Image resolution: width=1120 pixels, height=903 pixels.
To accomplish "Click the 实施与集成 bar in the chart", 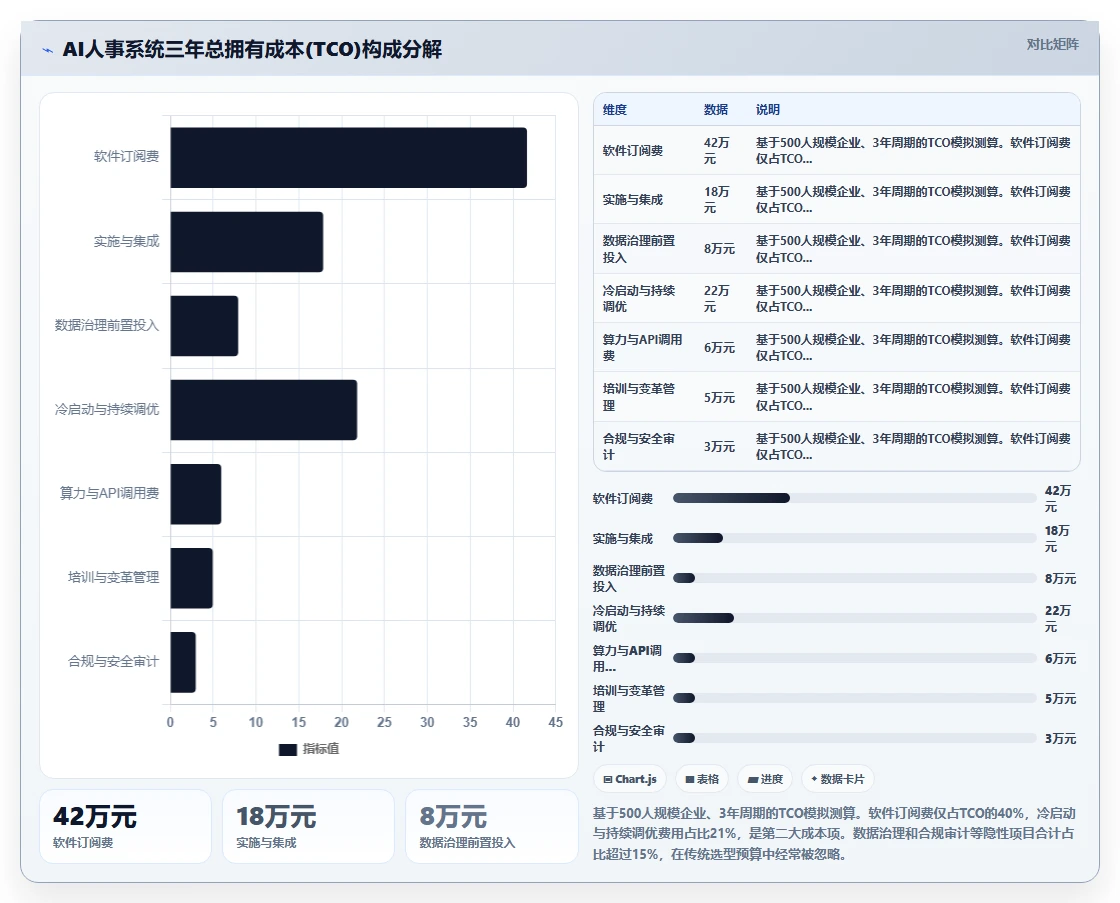I will click(x=246, y=241).
